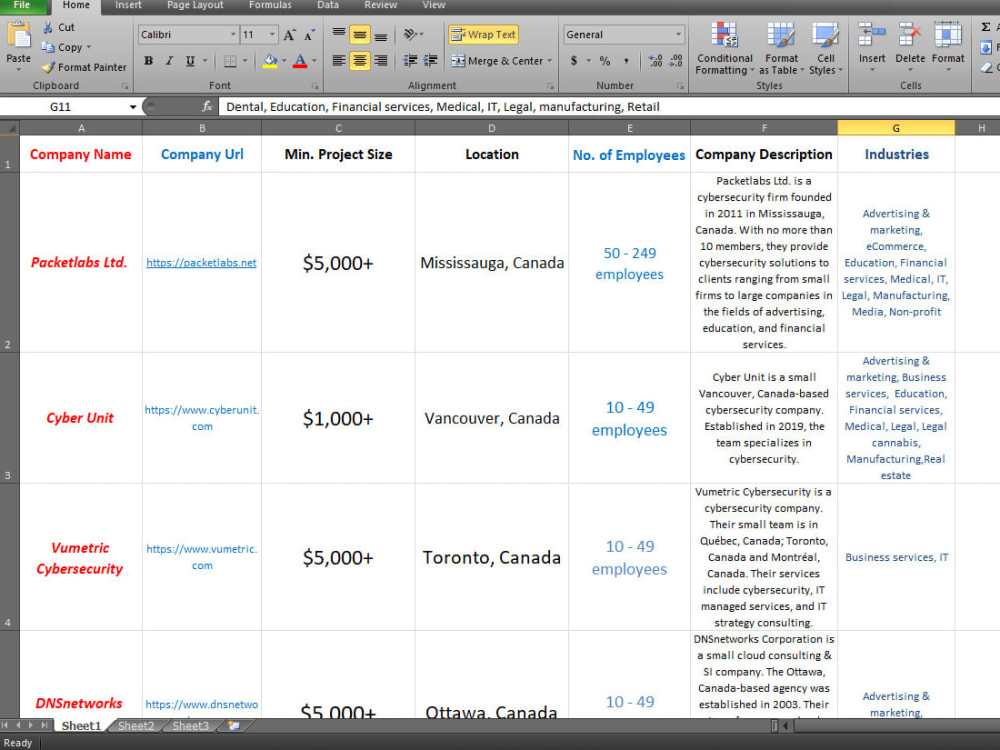Toggle Bold formatting button
Image resolution: width=1000 pixels, height=750 pixels.
point(149,61)
